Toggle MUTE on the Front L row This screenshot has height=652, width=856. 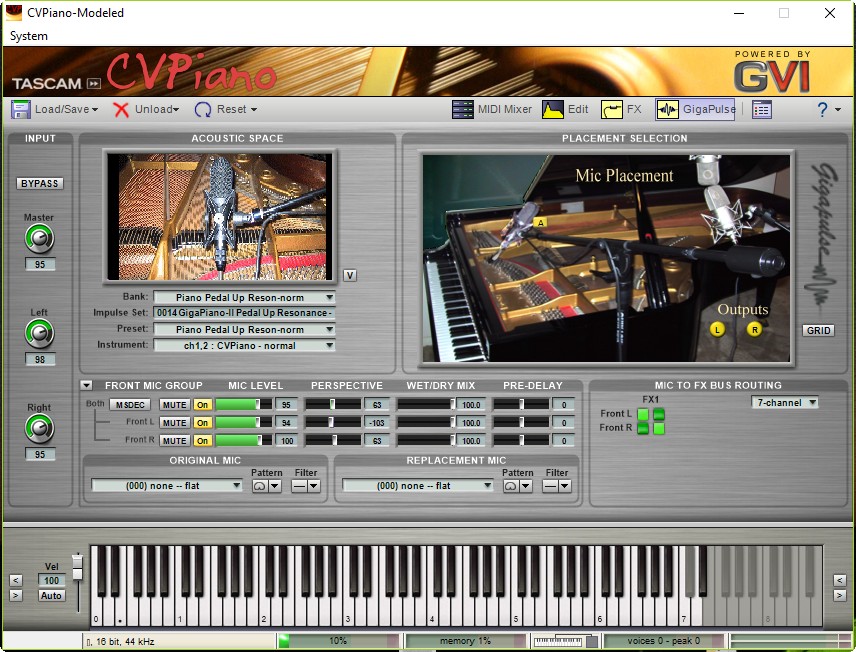click(x=174, y=423)
